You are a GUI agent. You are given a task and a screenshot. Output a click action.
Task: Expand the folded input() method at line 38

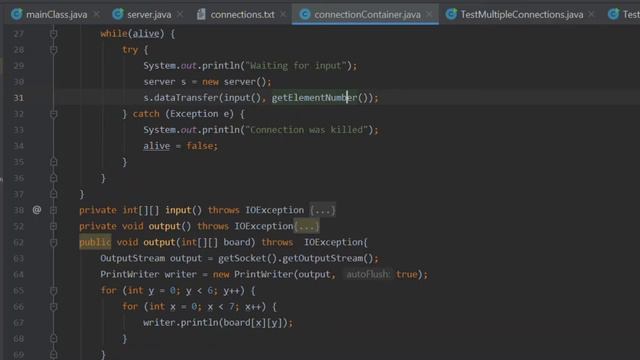click(x=53, y=210)
